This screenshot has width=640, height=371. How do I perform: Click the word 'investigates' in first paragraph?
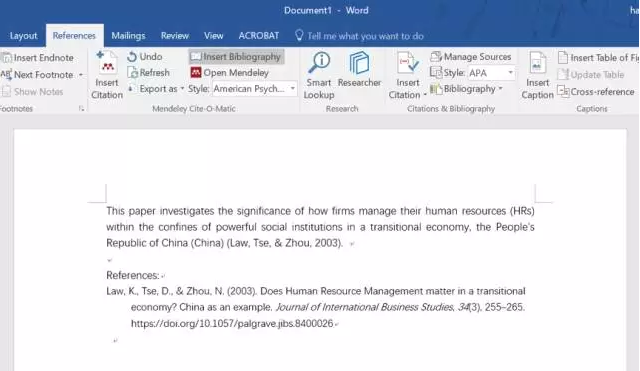187,211
